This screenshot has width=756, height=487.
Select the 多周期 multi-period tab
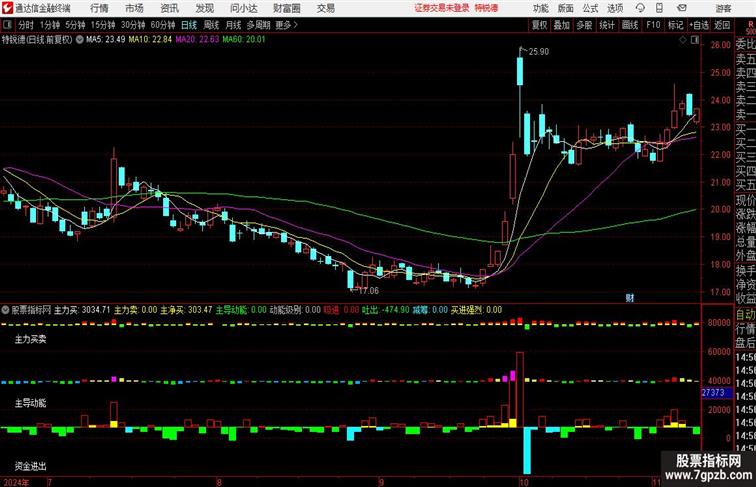coord(258,25)
